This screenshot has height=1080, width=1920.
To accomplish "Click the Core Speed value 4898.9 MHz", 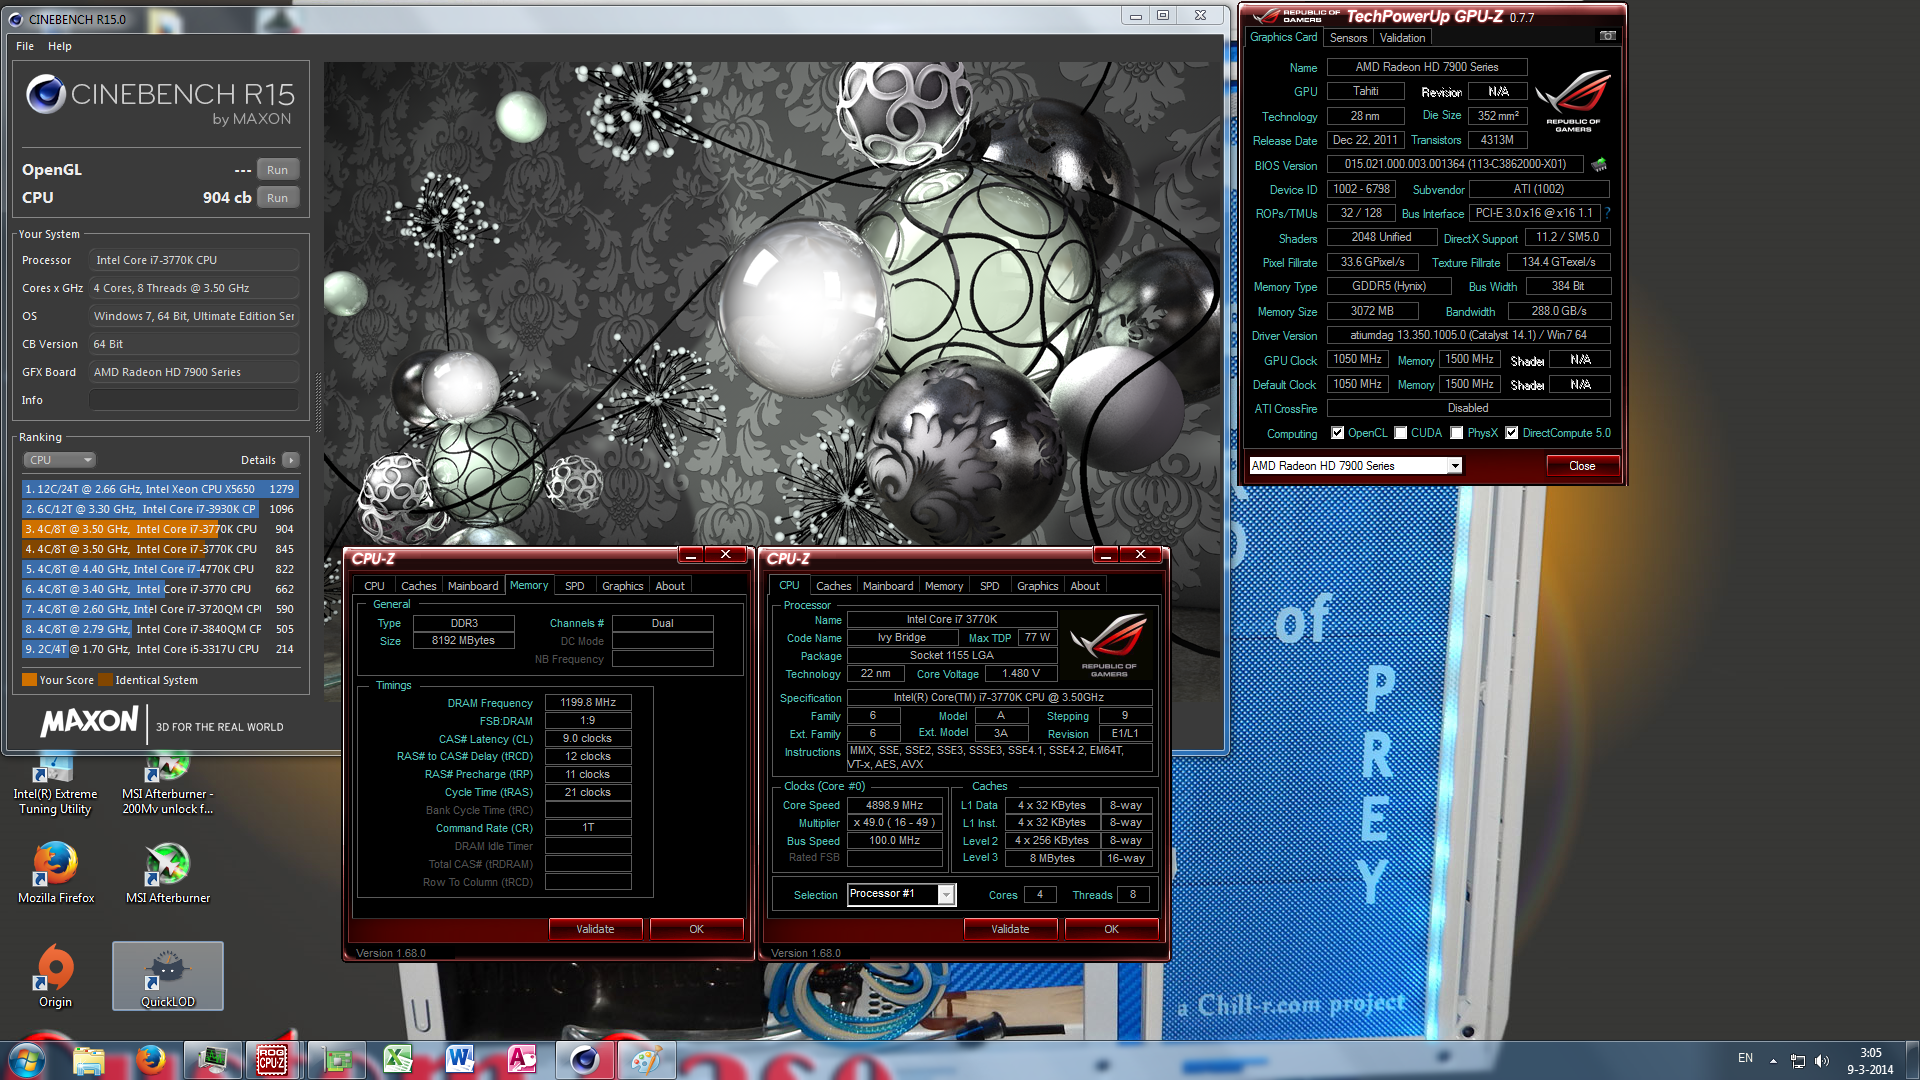I will click(x=895, y=805).
